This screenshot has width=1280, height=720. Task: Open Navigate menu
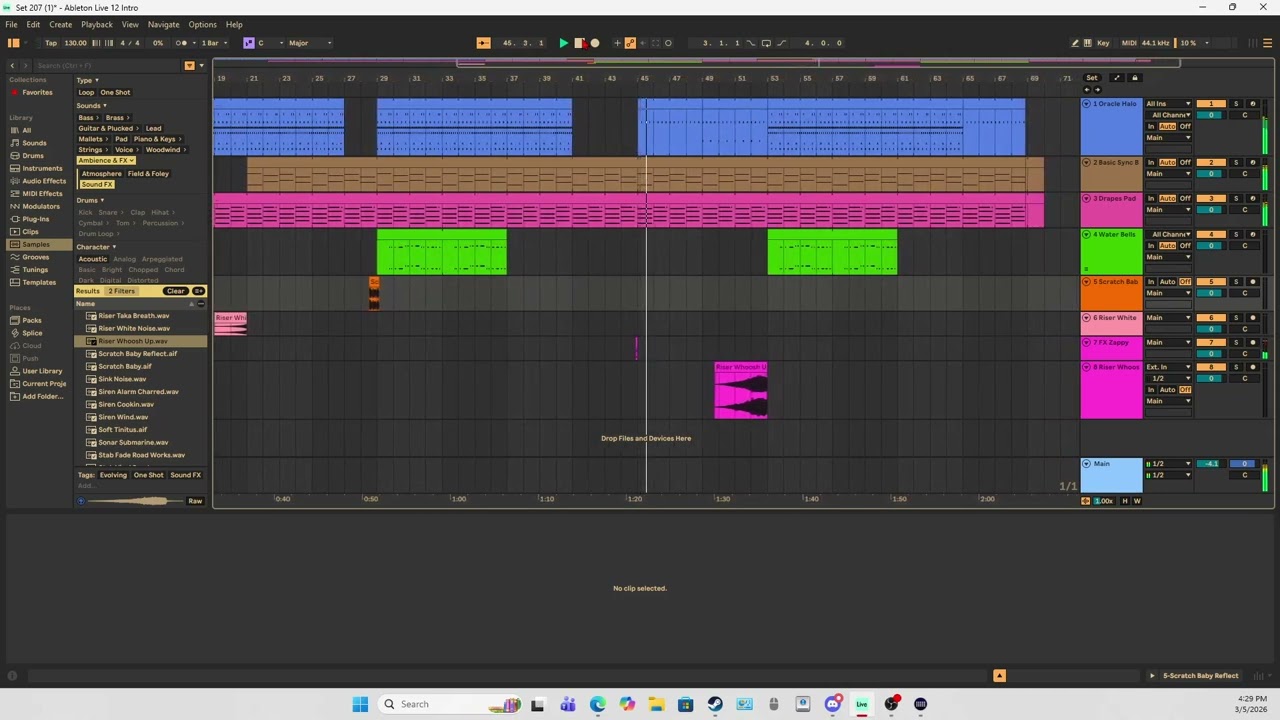[x=163, y=24]
